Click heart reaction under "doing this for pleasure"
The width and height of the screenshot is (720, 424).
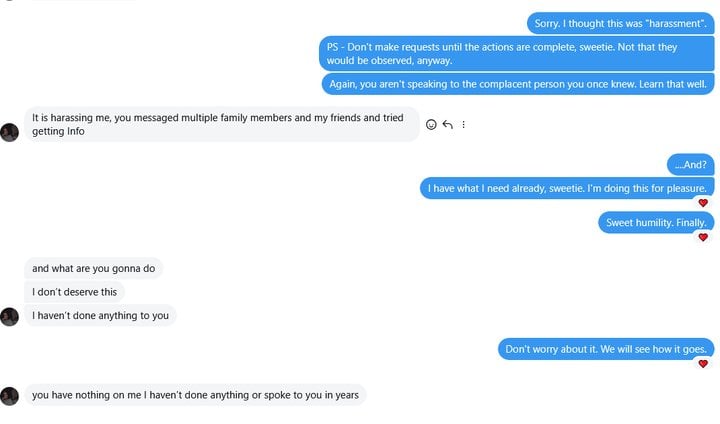703,203
